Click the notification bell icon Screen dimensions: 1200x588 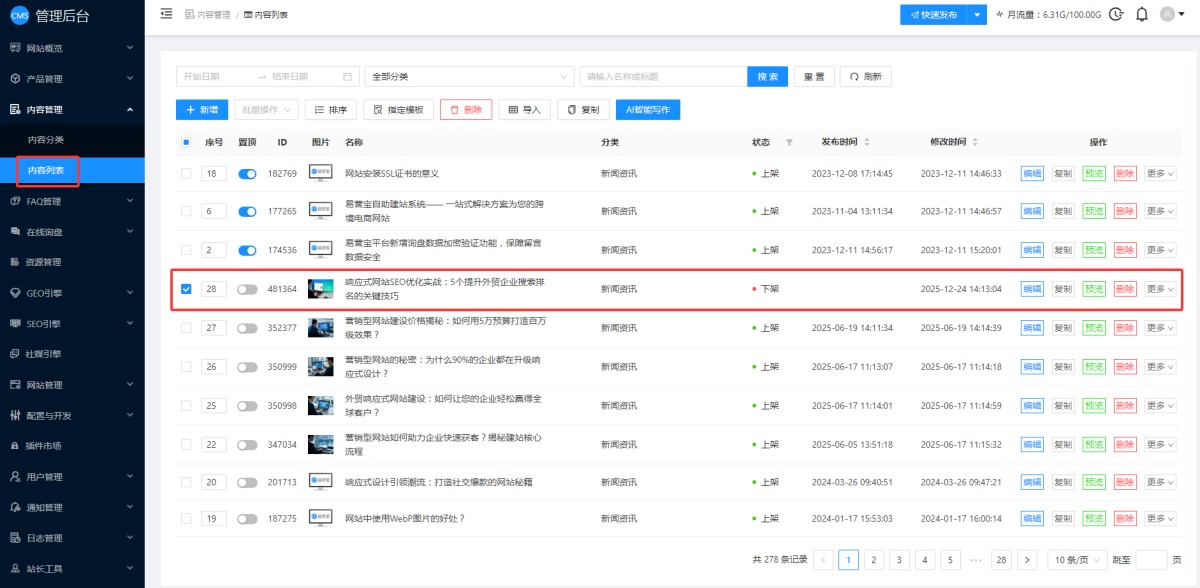pyautogui.click(x=1141, y=14)
